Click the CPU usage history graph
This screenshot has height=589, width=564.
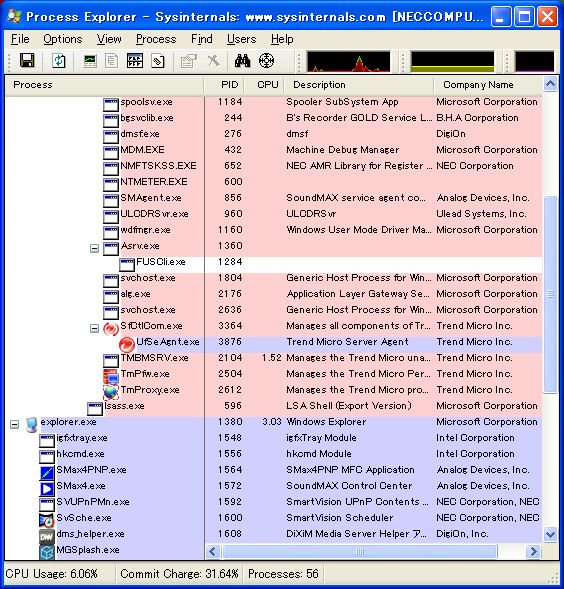[348, 61]
